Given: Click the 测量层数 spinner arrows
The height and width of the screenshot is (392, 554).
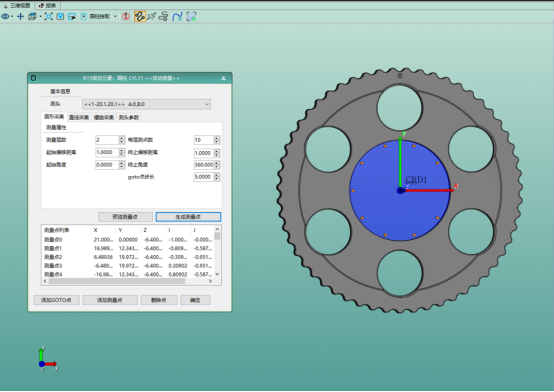Looking at the screenshot, I should point(122,140).
